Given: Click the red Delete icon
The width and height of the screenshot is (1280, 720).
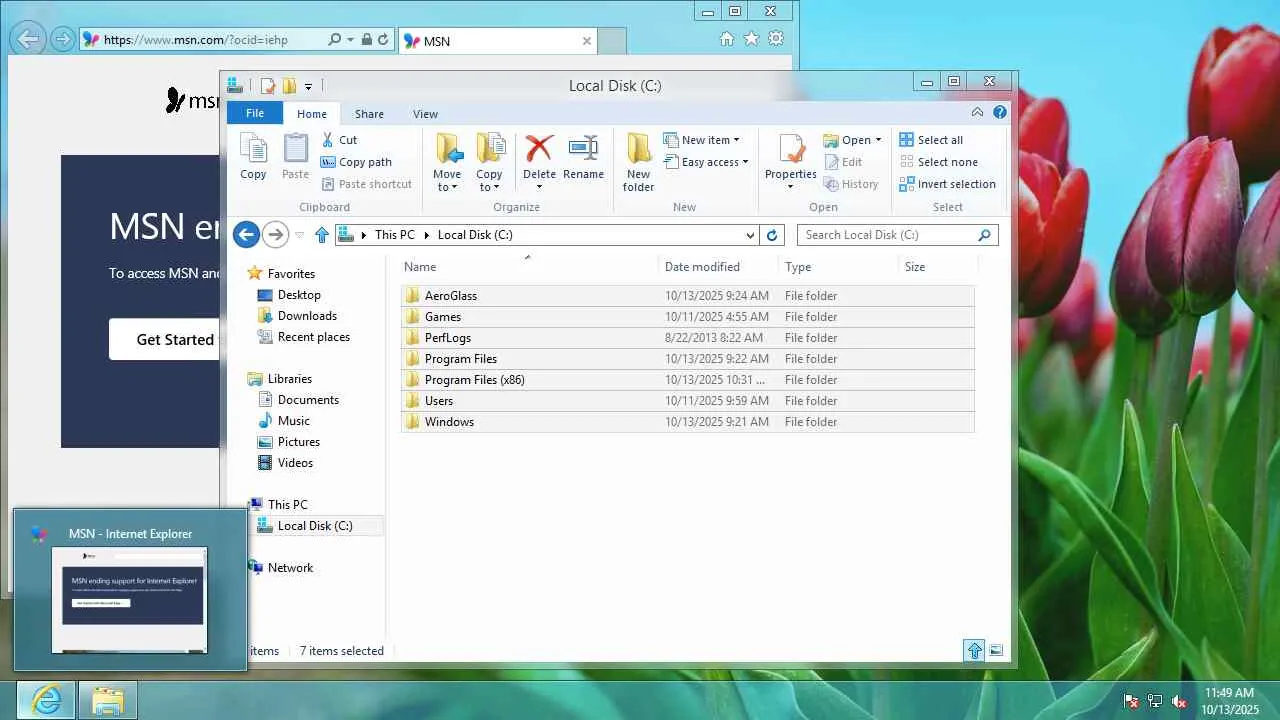Looking at the screenshot, I should (539, 149).
